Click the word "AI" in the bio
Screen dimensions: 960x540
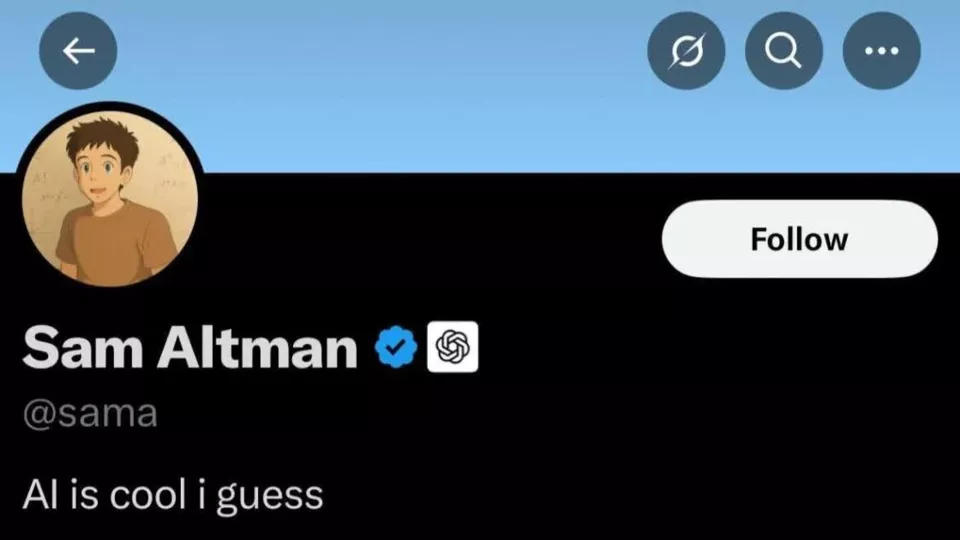[x=38, y=494]
